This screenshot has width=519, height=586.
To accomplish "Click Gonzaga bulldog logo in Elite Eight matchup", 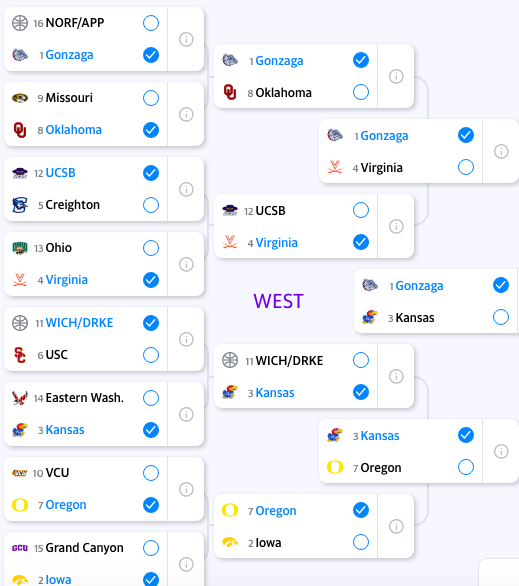I will (370, 285).
